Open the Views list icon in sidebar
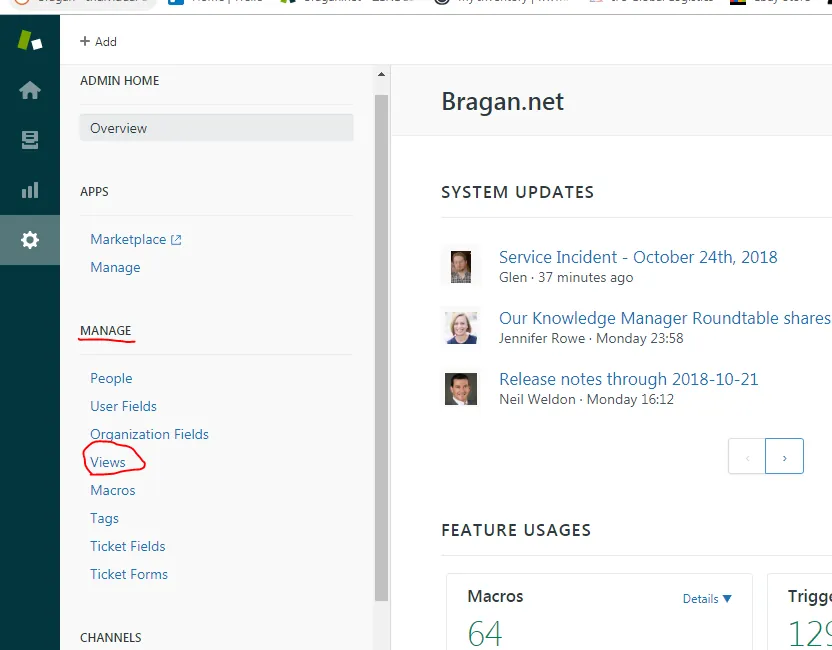Viewport: 832px width, 650px height. point(30,140)
